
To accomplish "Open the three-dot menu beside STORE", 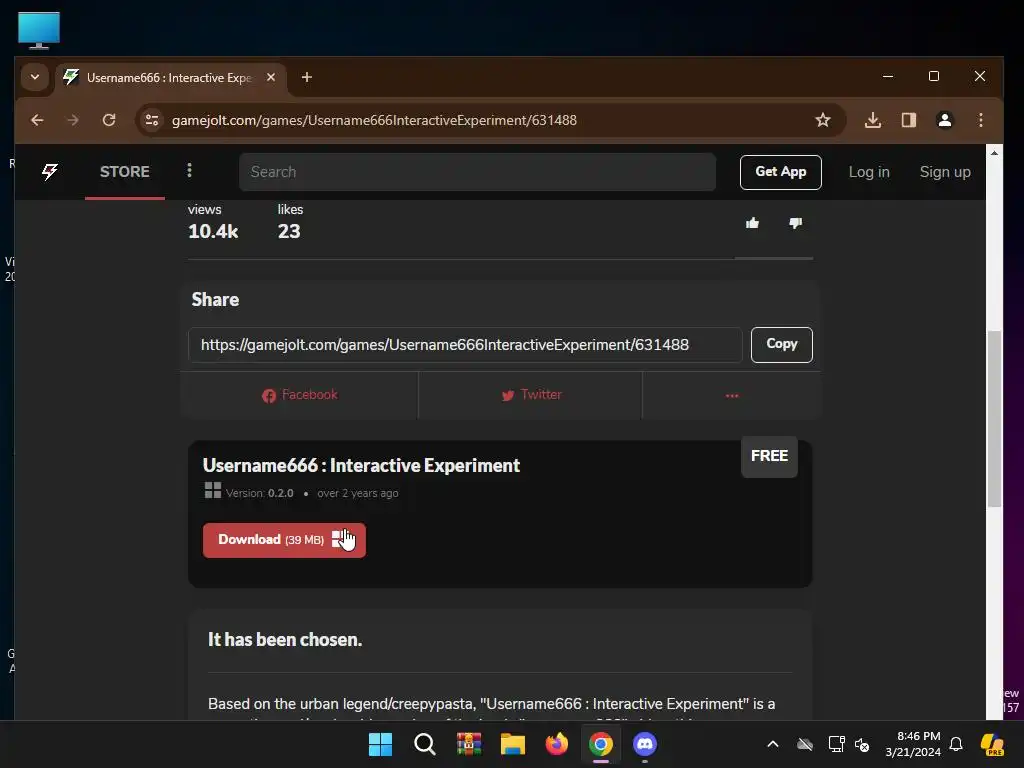I will click(189, 171).
